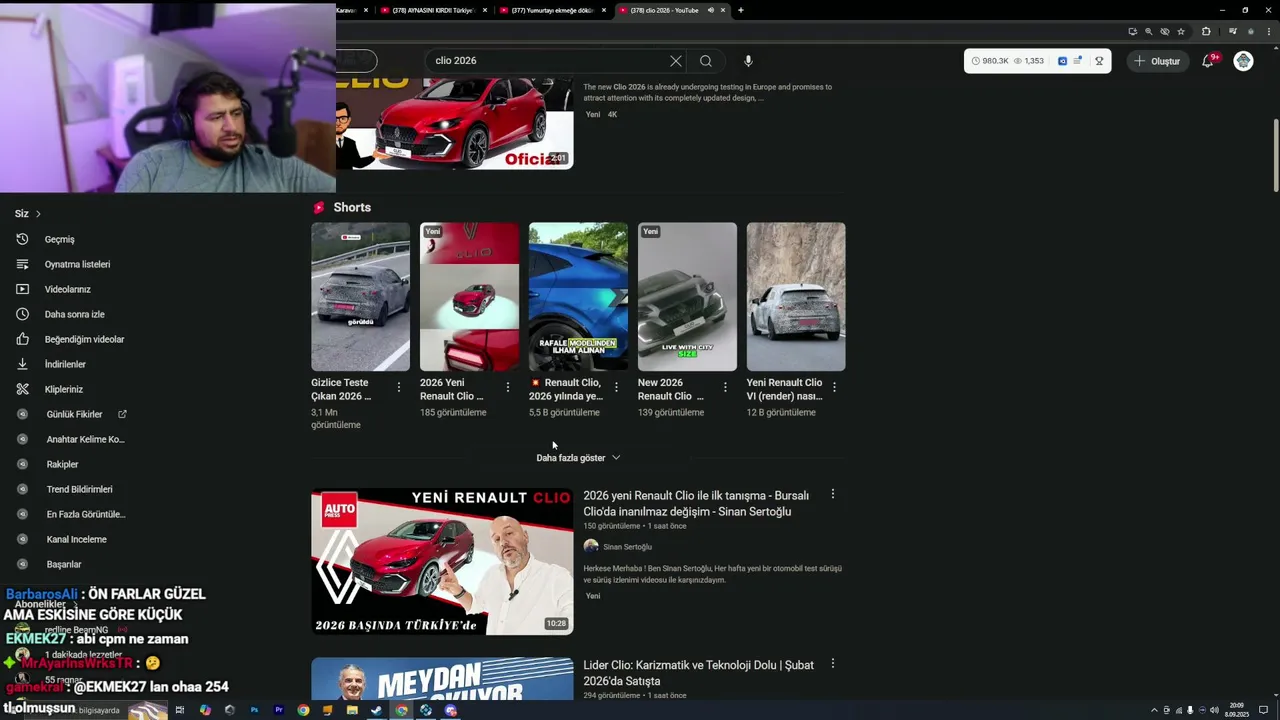Open options for Yeni Renault Clio VI short
This screenshot has height=720, width=1280.
pos(834,387)
